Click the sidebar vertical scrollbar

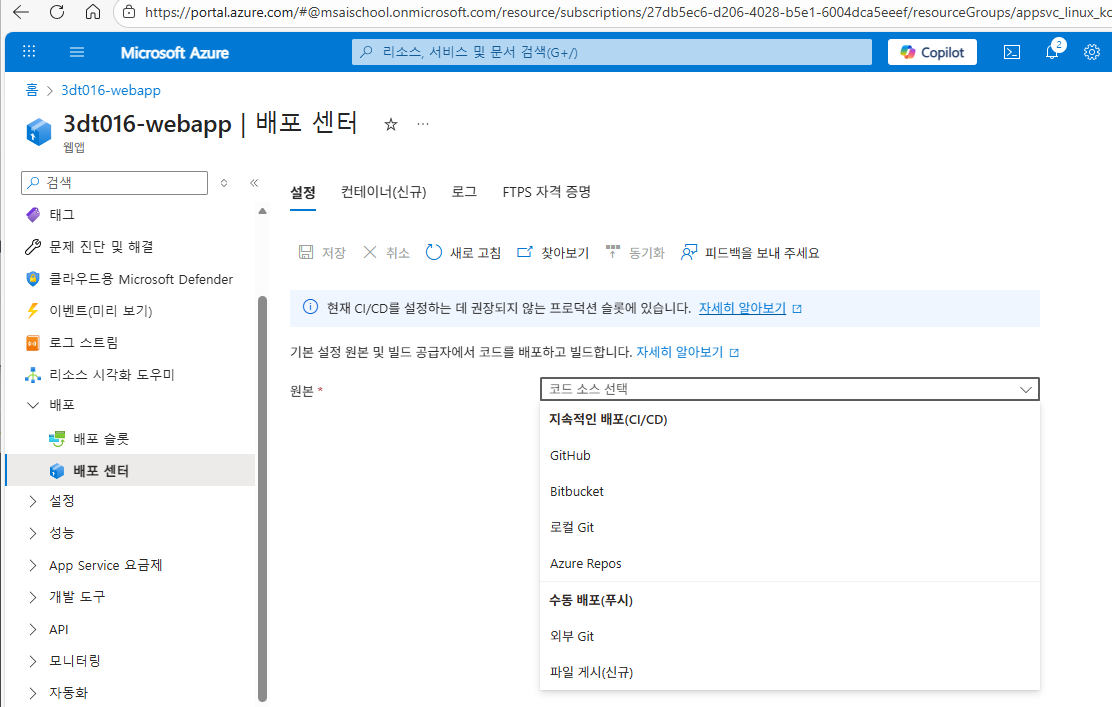(x=262, y=498)
